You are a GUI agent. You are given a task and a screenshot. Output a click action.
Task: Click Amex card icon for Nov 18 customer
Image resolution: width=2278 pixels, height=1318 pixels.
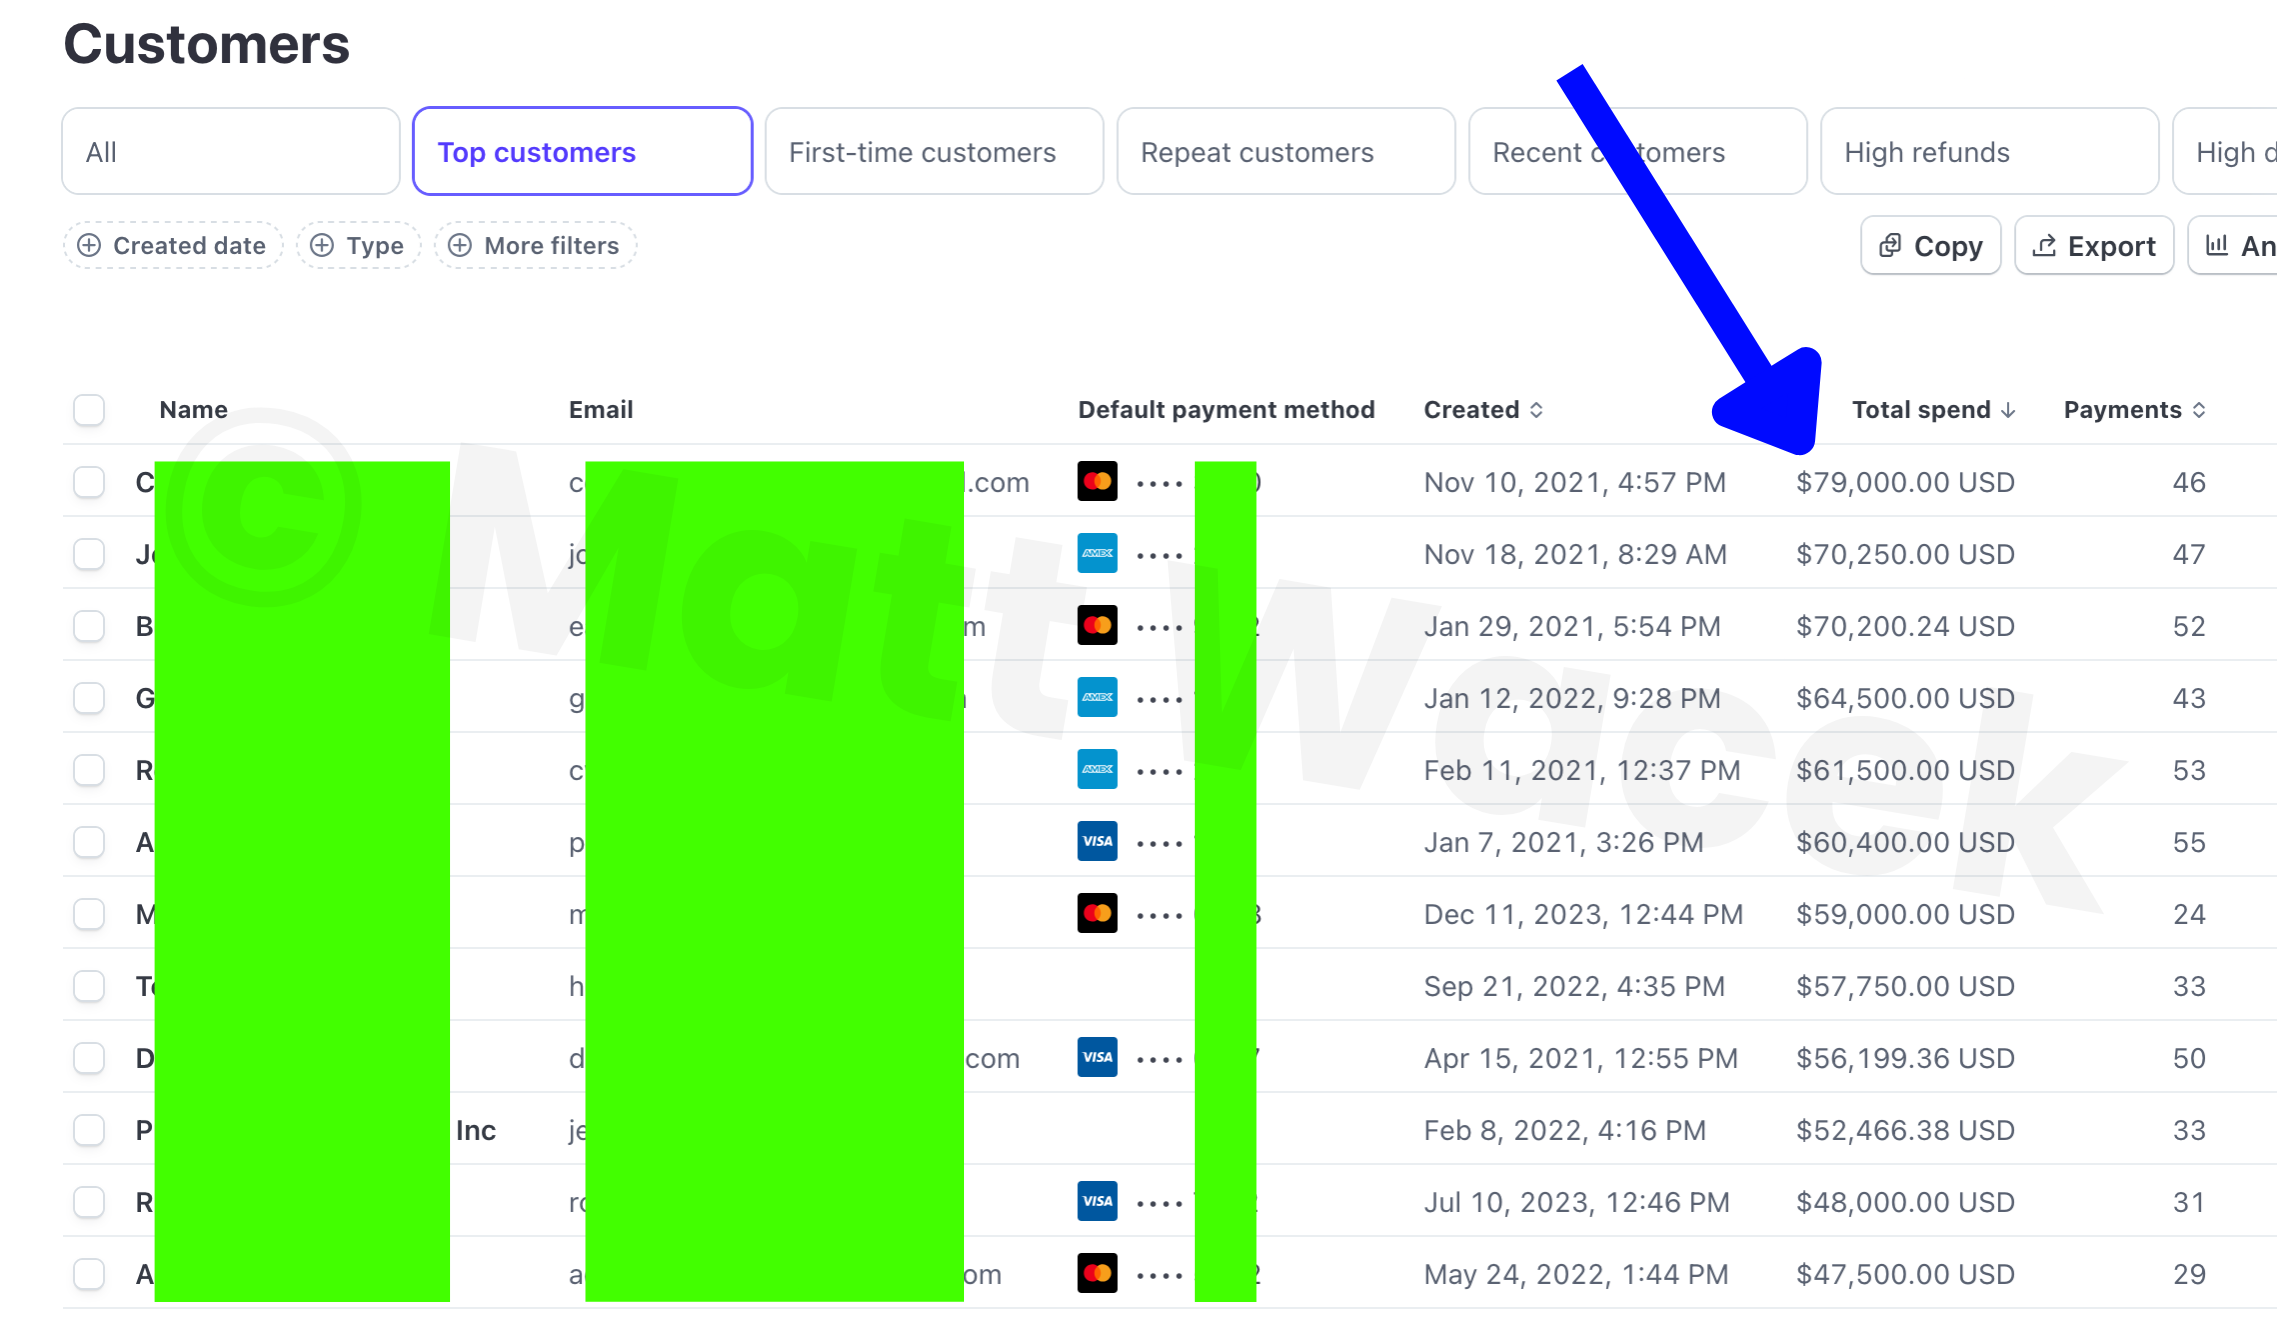pos(1097,554)
